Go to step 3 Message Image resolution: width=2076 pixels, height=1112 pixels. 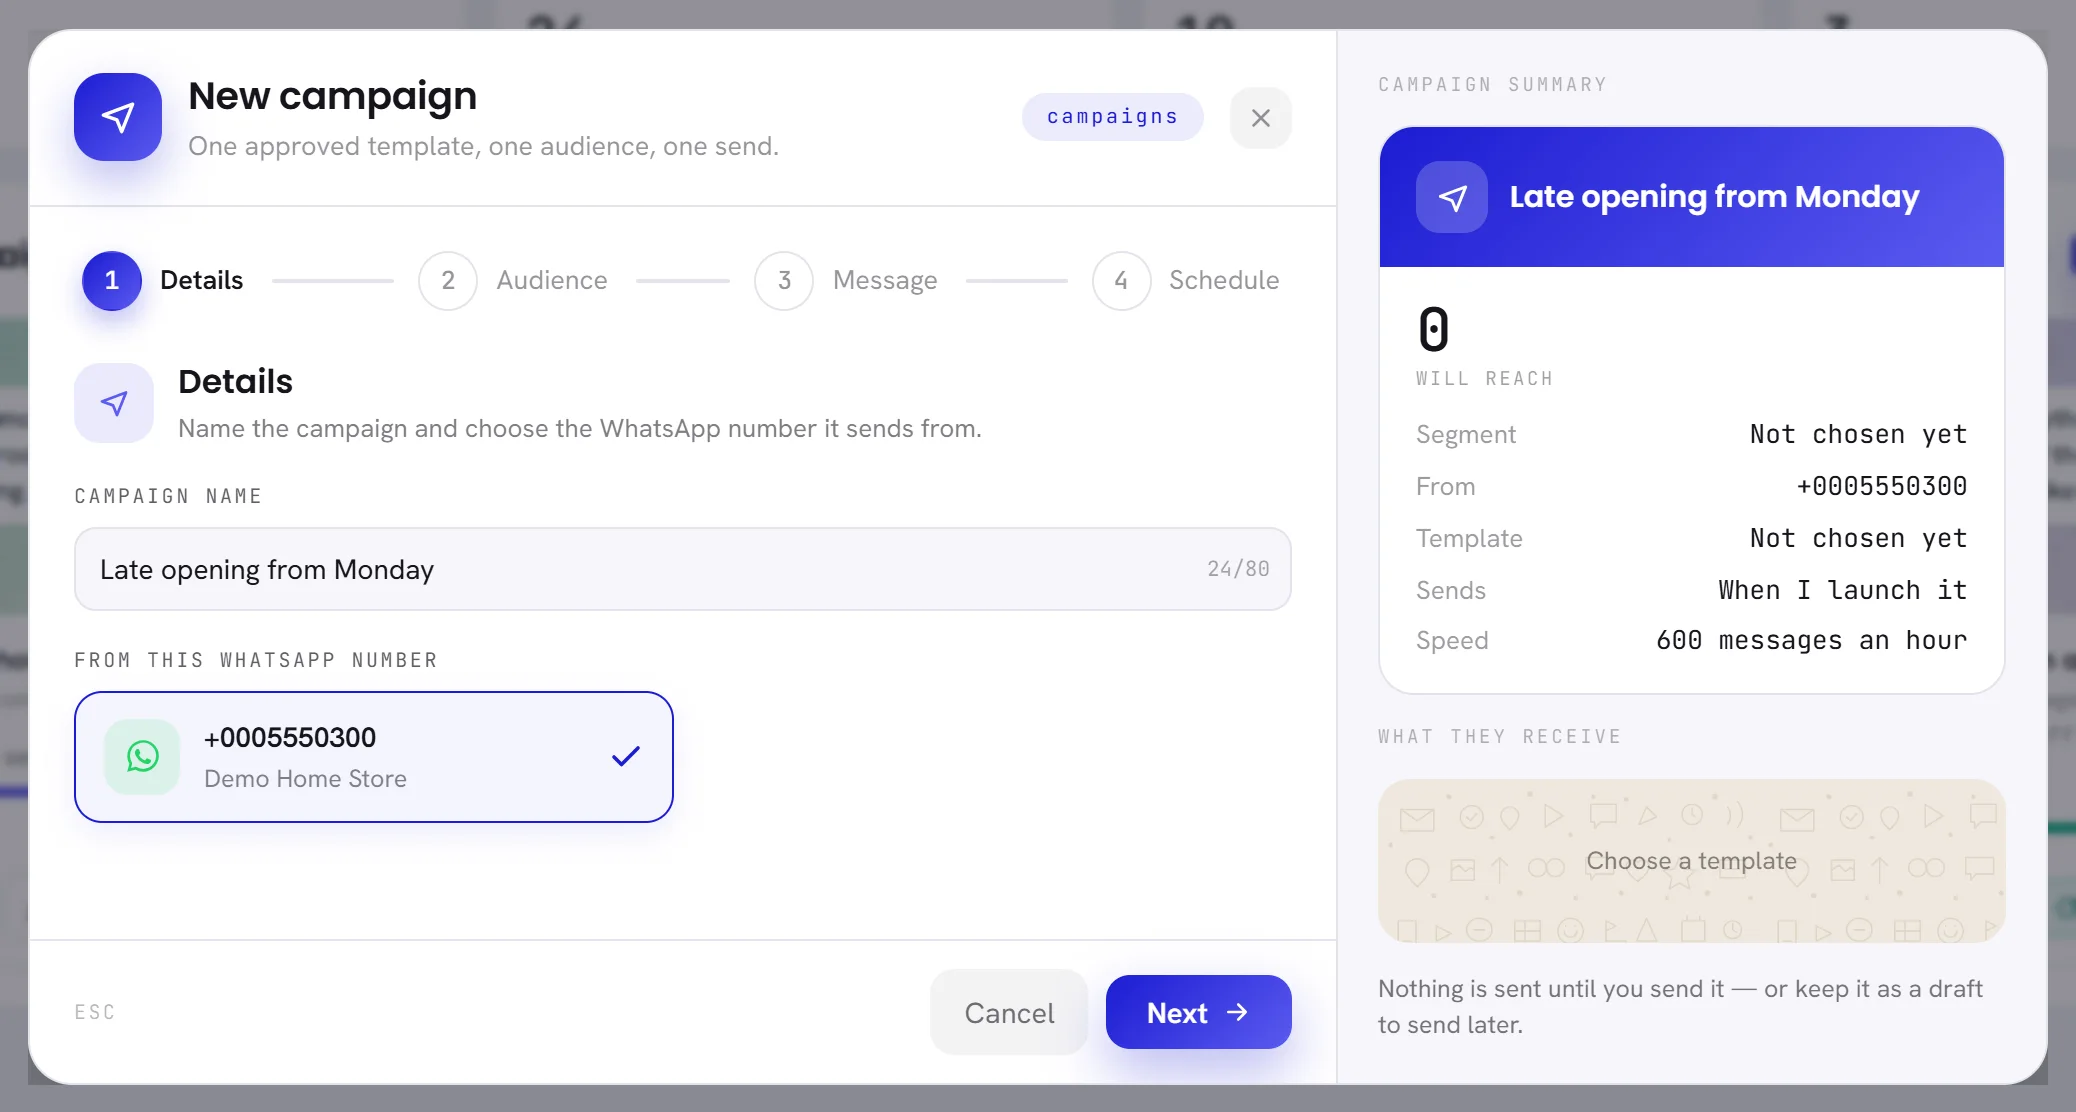(x=846, y=280)
